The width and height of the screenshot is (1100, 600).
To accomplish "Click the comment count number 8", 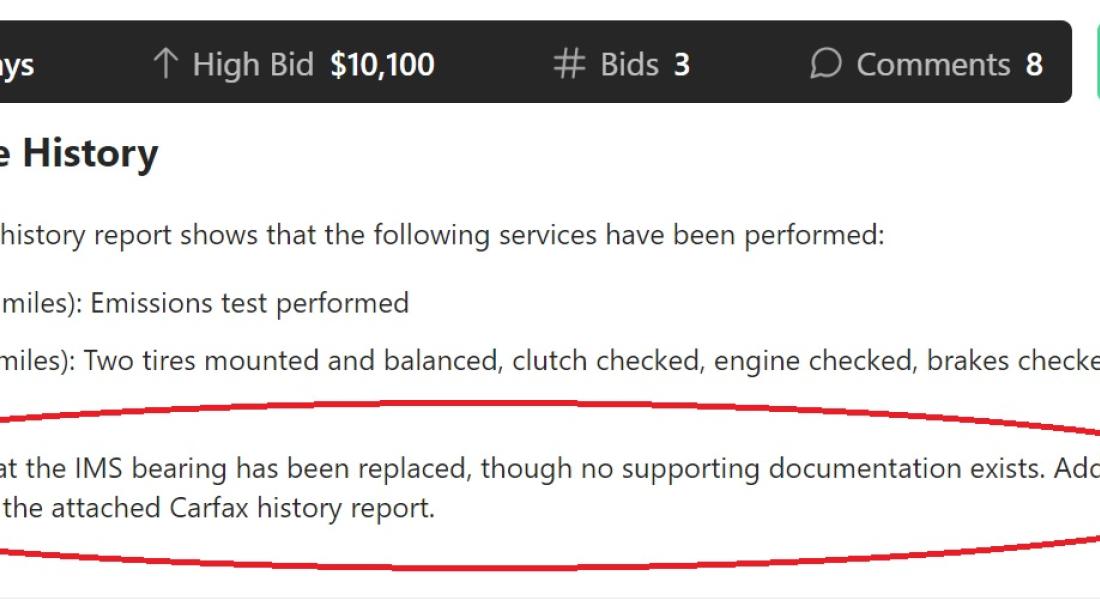I will [1034, 65].
